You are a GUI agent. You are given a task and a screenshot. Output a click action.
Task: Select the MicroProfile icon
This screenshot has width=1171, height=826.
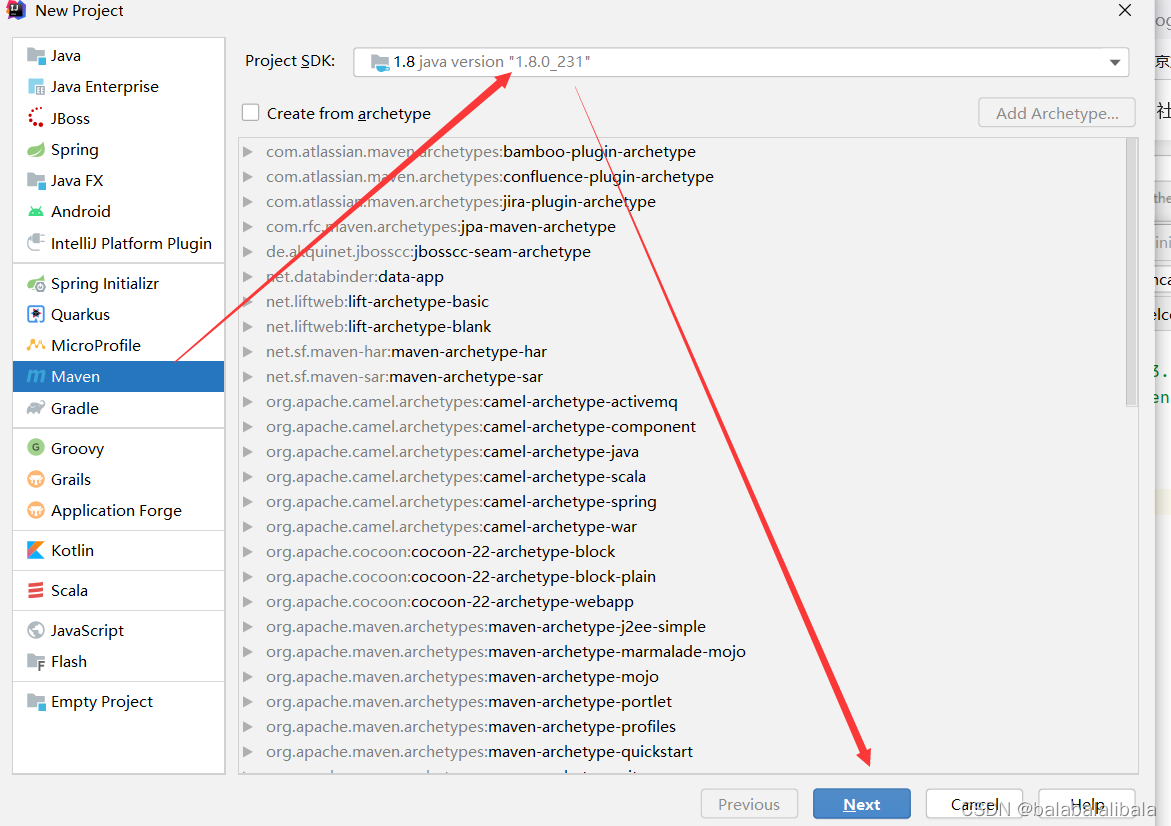click(36, 345)
